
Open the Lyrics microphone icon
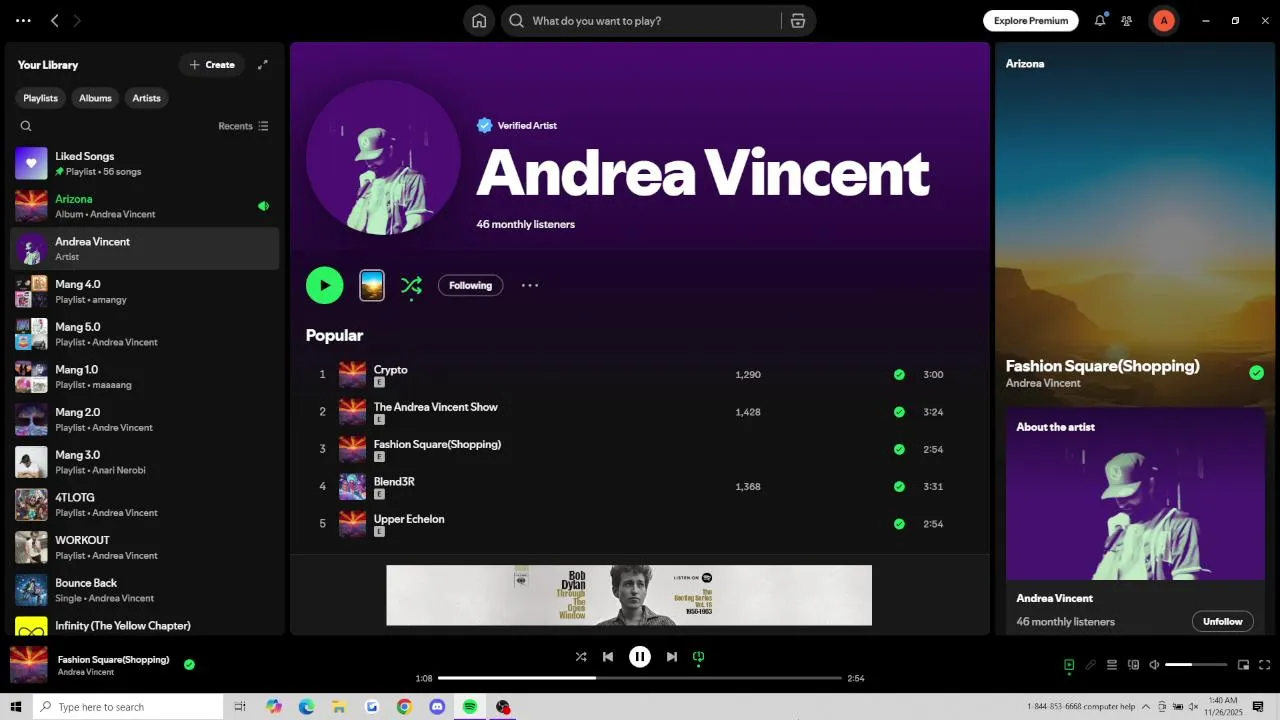coord(1091,665)
